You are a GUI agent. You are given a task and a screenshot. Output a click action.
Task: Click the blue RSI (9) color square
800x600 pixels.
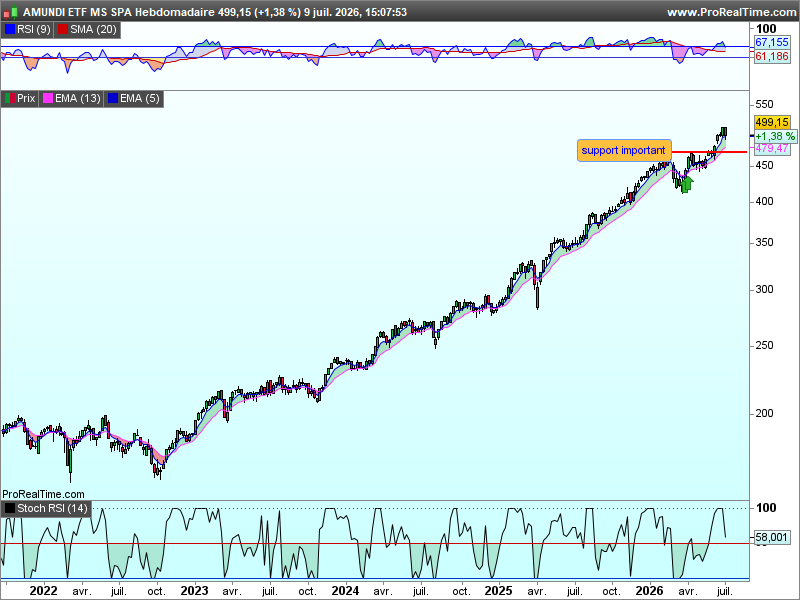tap(10, 30)
